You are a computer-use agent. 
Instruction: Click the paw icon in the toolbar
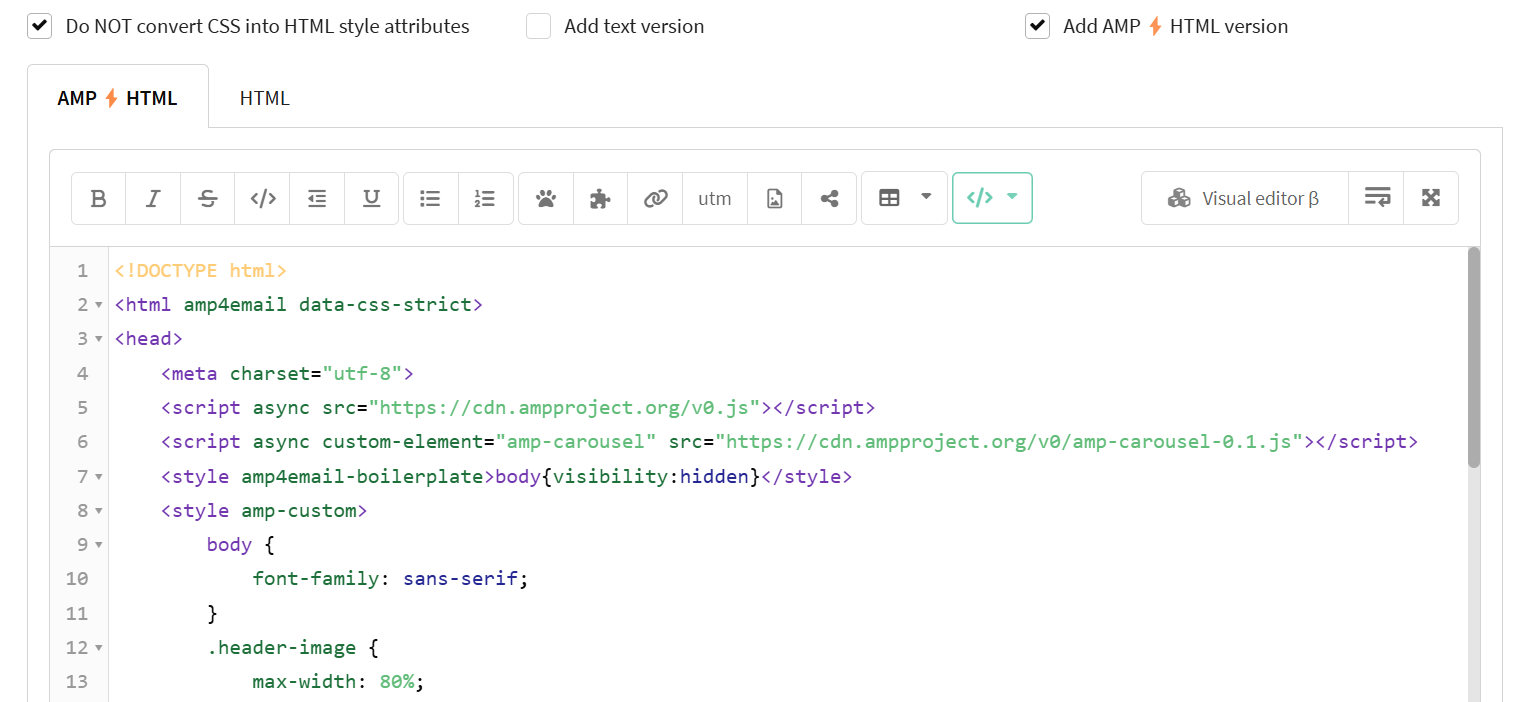[x=546, y=198]
